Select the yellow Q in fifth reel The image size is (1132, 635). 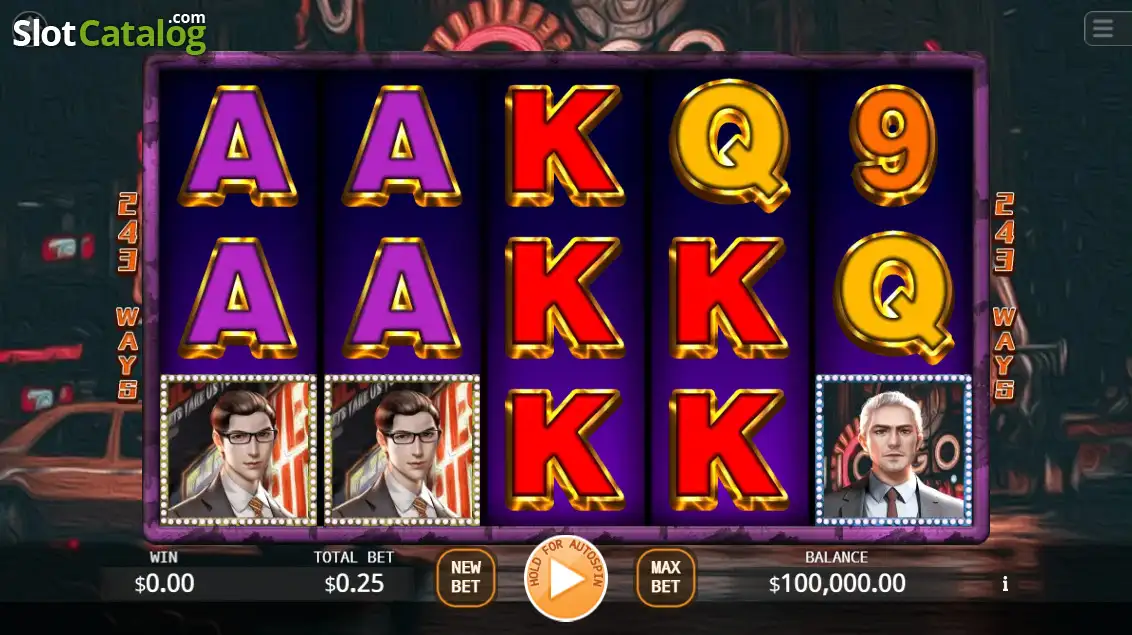click(x=894, y=297)
